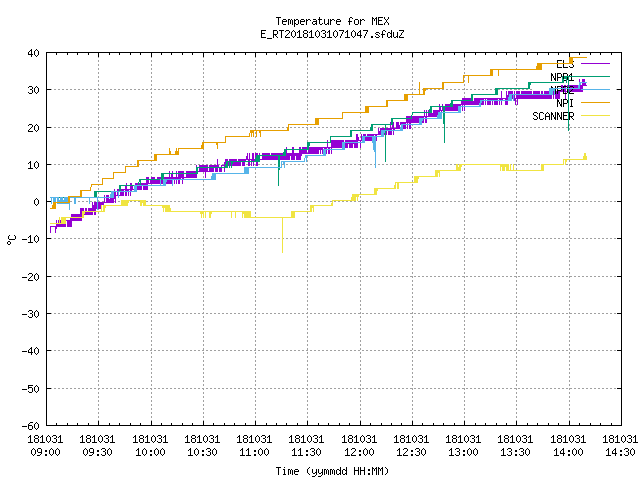Click the y-axis tick label 10
Screen dimensions: 640x480
[33, 165]
